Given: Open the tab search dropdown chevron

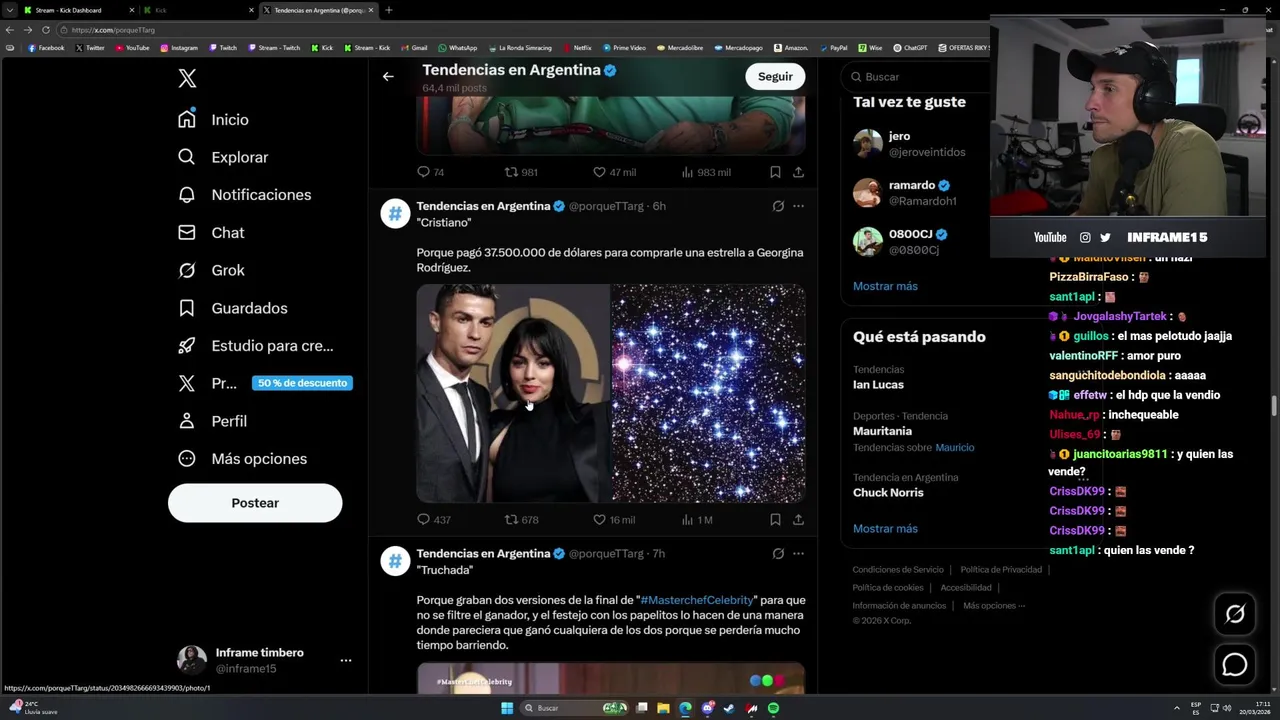Looking at the screenshot, I should pyautogui.click(x=9, y=10).
